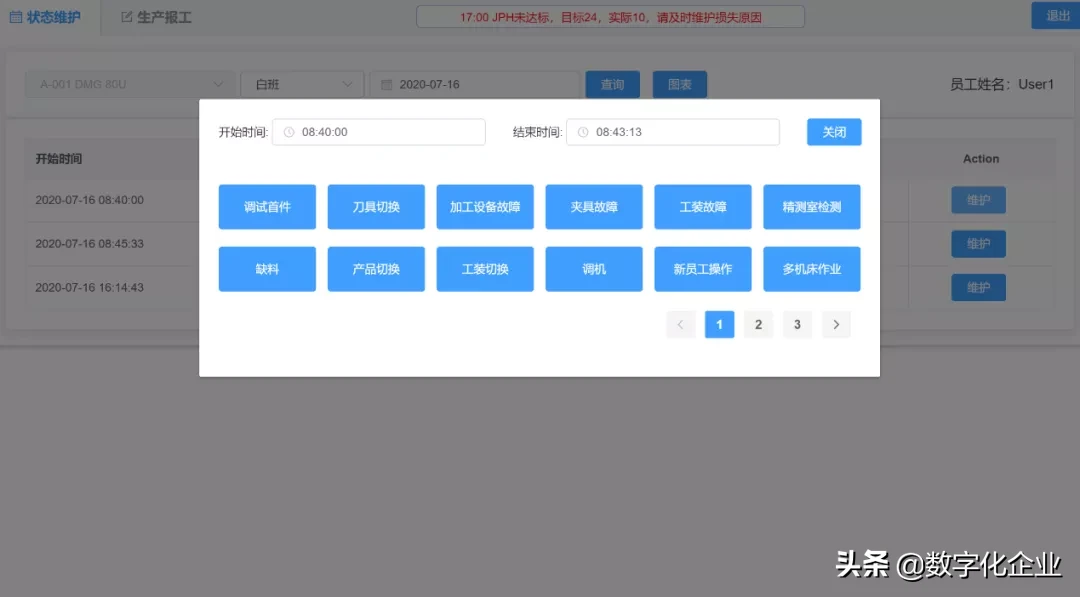This screenshot has width=1080, height=597.
Task: Open the machine dropdown A-001 DMG 80U
Action: click(x=128, y=84)
